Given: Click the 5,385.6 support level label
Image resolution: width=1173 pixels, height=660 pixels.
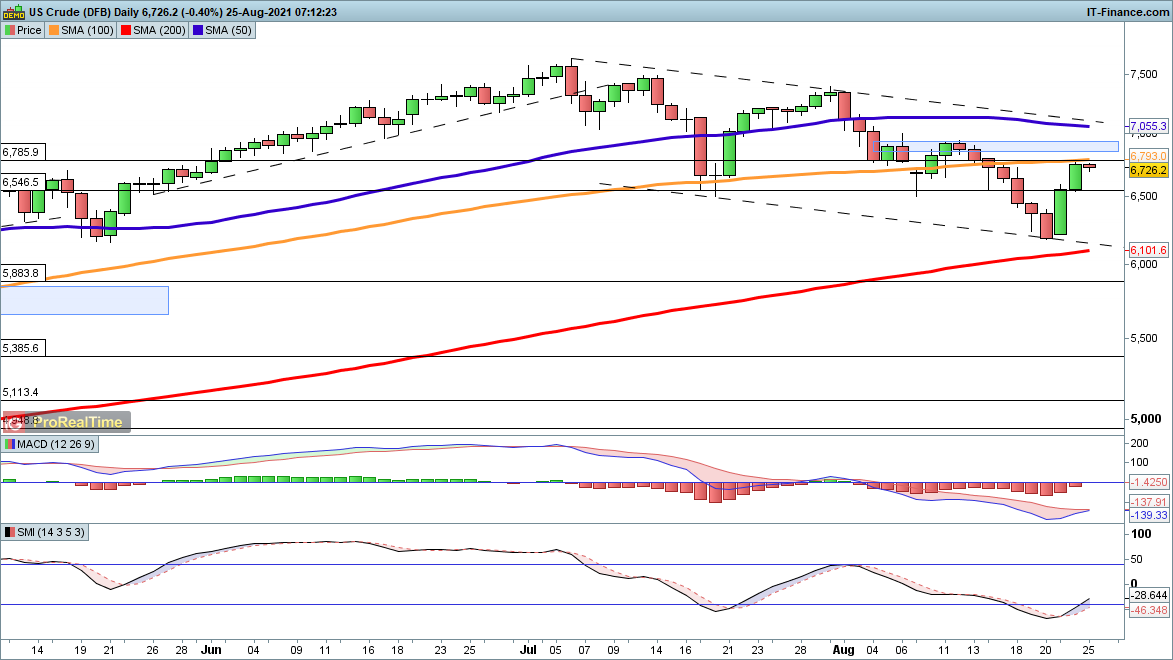Looking at the screenshot, I should (21, 348).
